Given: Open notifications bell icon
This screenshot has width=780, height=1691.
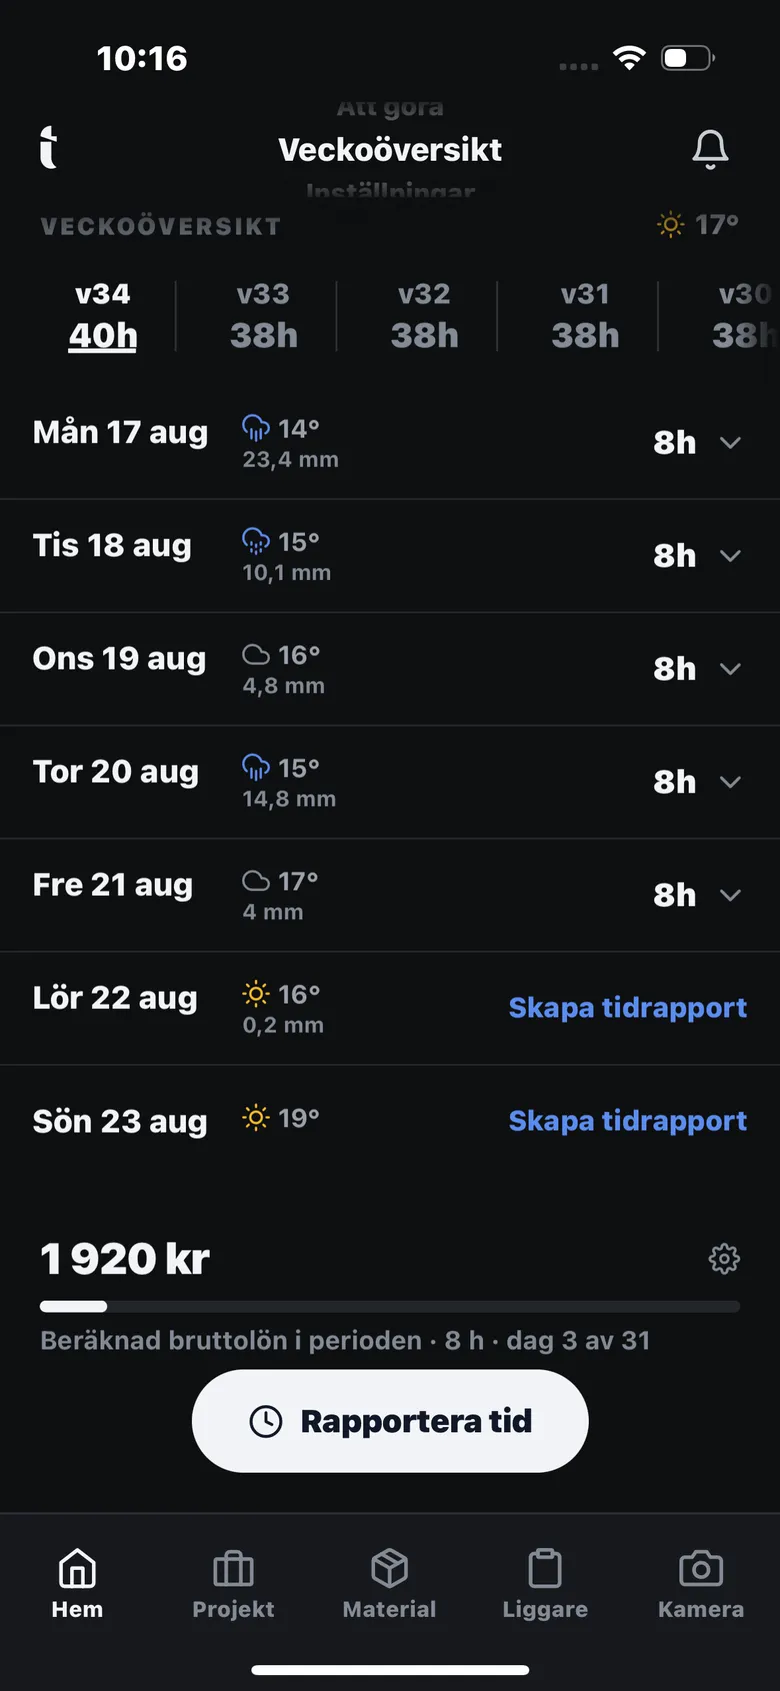Looking at the screenshot, I should pos(710,150).
